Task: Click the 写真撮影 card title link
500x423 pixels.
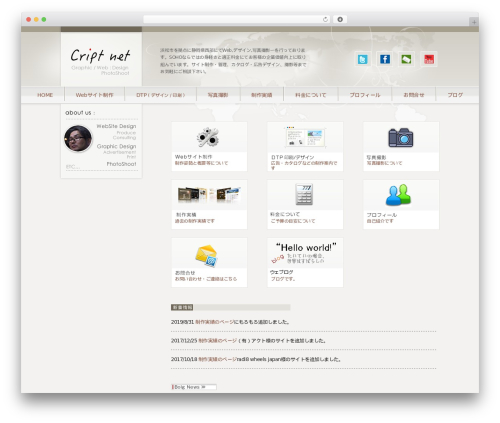Action: [376, 157]
